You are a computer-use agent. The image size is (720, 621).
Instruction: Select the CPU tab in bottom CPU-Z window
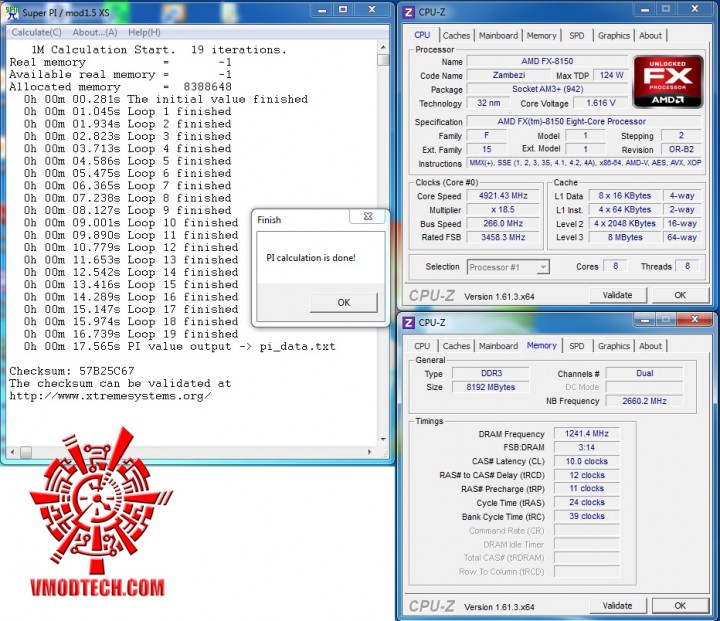[x=422, y=346]
